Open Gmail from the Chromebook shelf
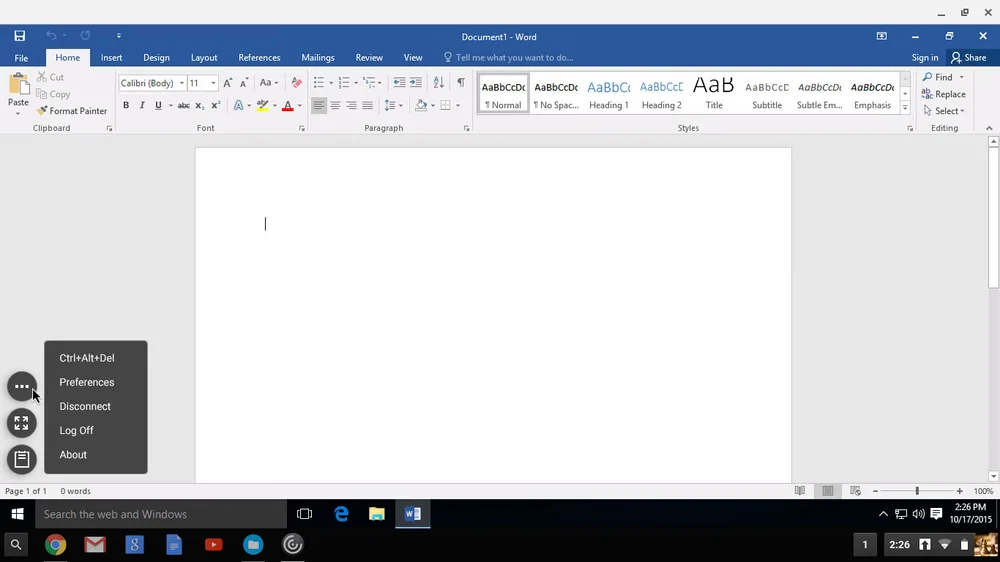Viewport: 1000px width, 562px height. (x=95, y=545)
